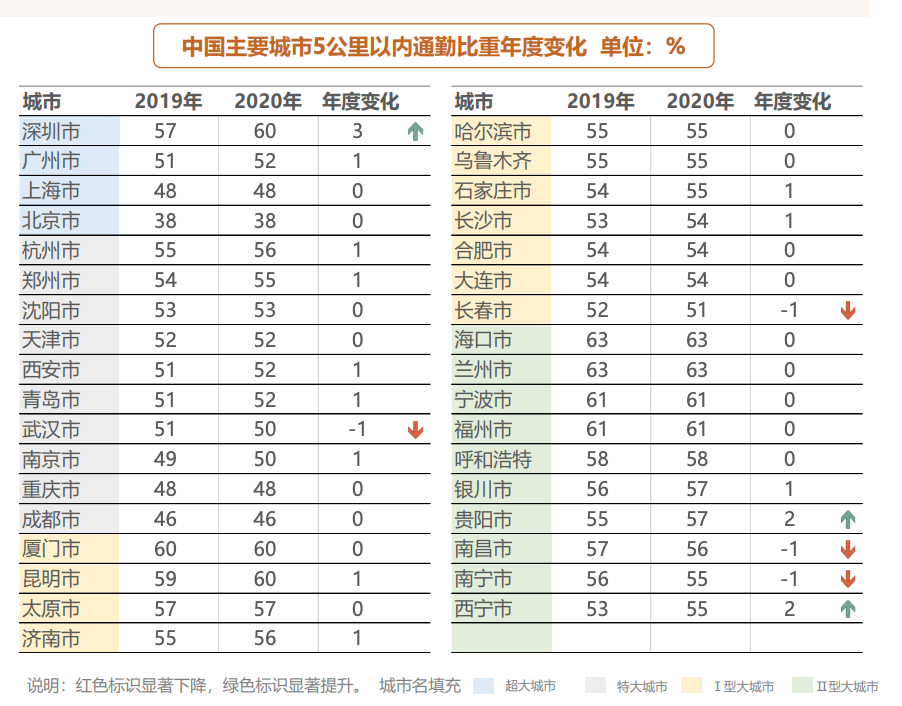The width and height of the screenshot is (902, 706).
Task: Click the red down arrow in 长春市 row
Action: pyautogui.click(x=847, y=311)
